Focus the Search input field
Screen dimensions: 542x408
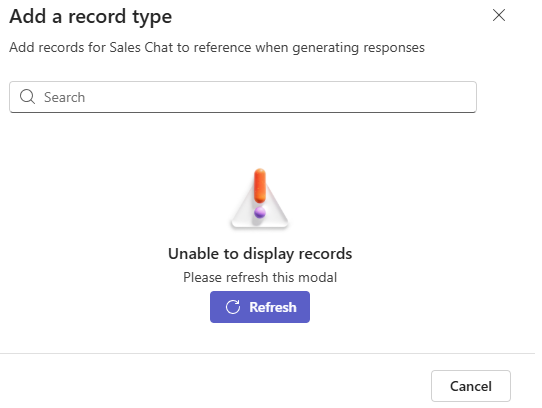[x=243, y=97]
